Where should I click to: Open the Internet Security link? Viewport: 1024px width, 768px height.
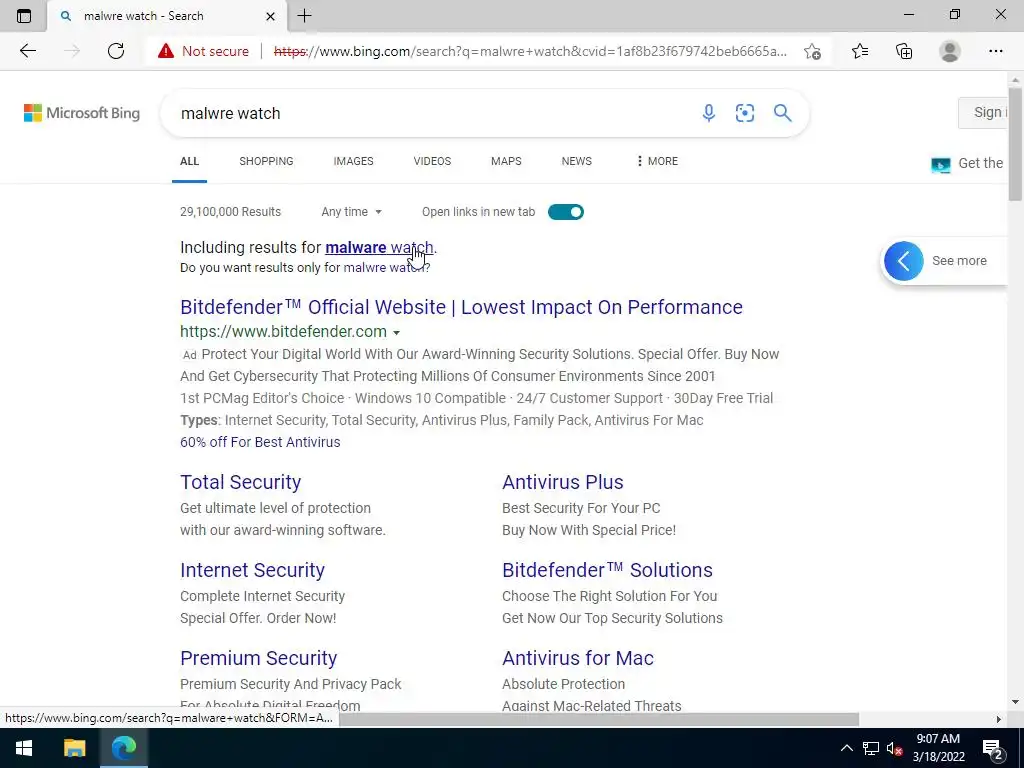coord(252,570)
